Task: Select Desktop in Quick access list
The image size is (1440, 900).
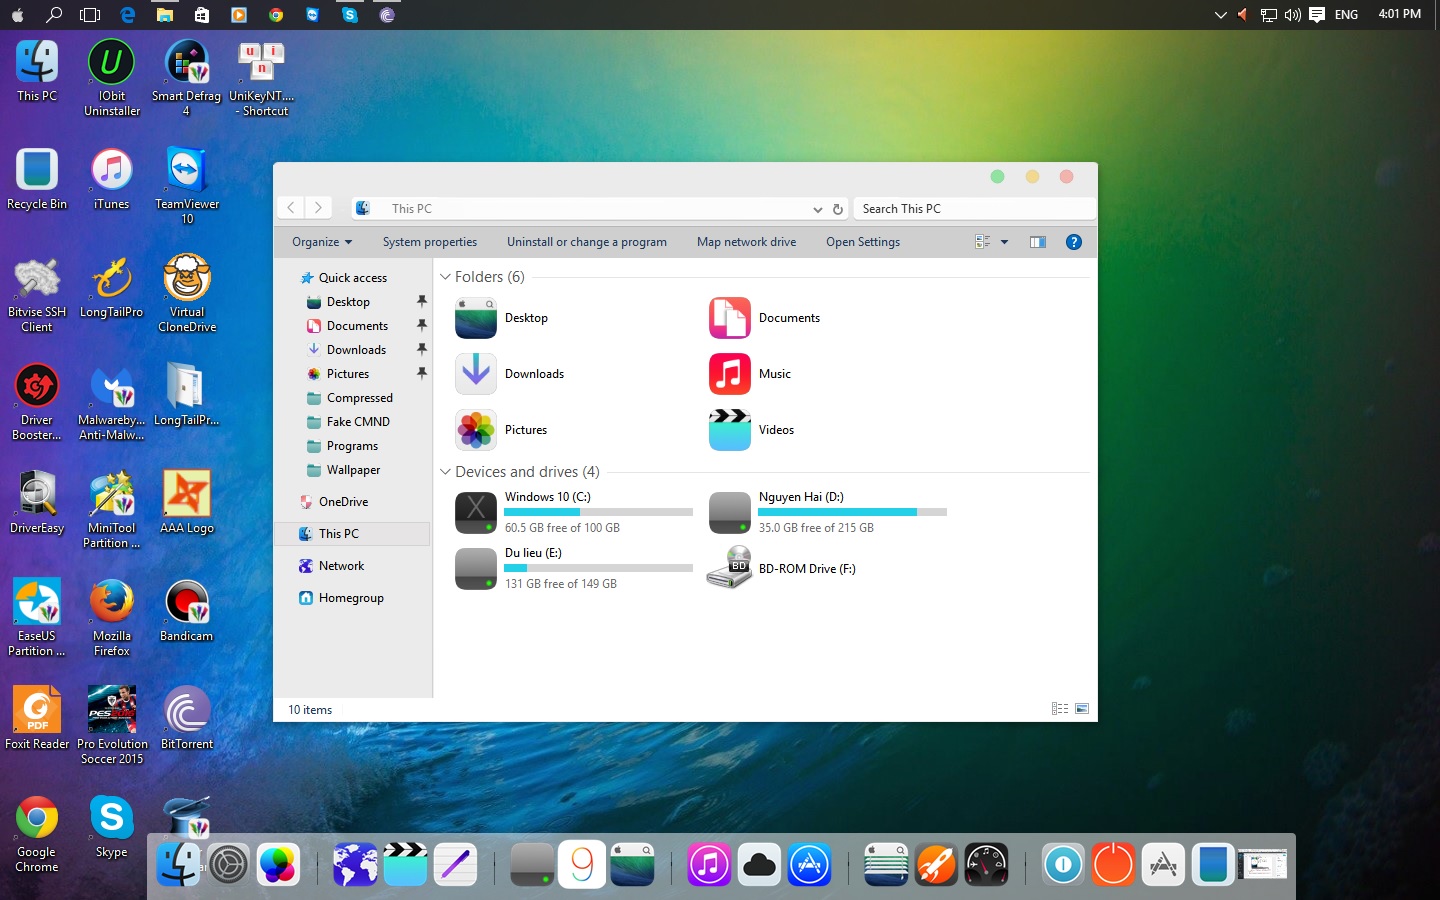Action: (x=338, y=302)
